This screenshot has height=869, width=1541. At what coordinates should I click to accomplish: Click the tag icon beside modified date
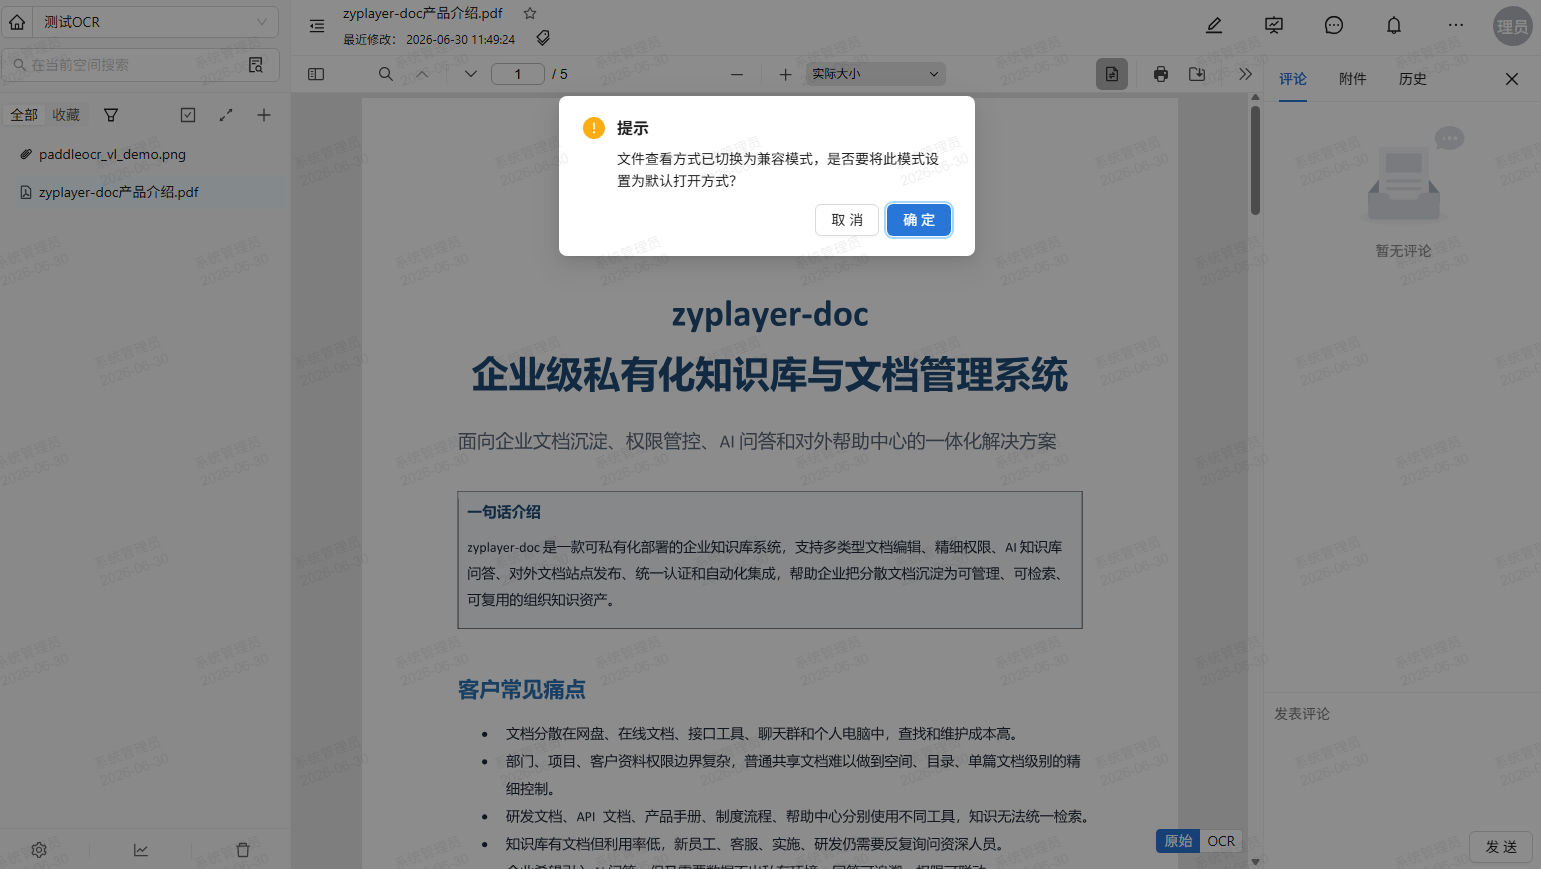point(543,38)
